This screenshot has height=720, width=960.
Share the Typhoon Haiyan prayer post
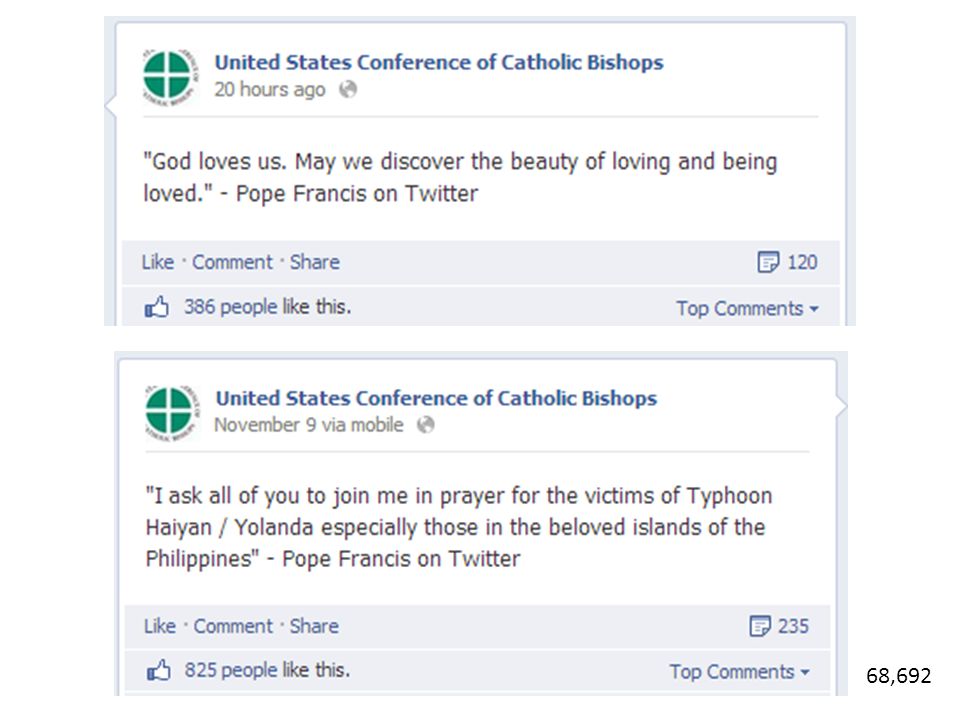(x=314, y=626)
